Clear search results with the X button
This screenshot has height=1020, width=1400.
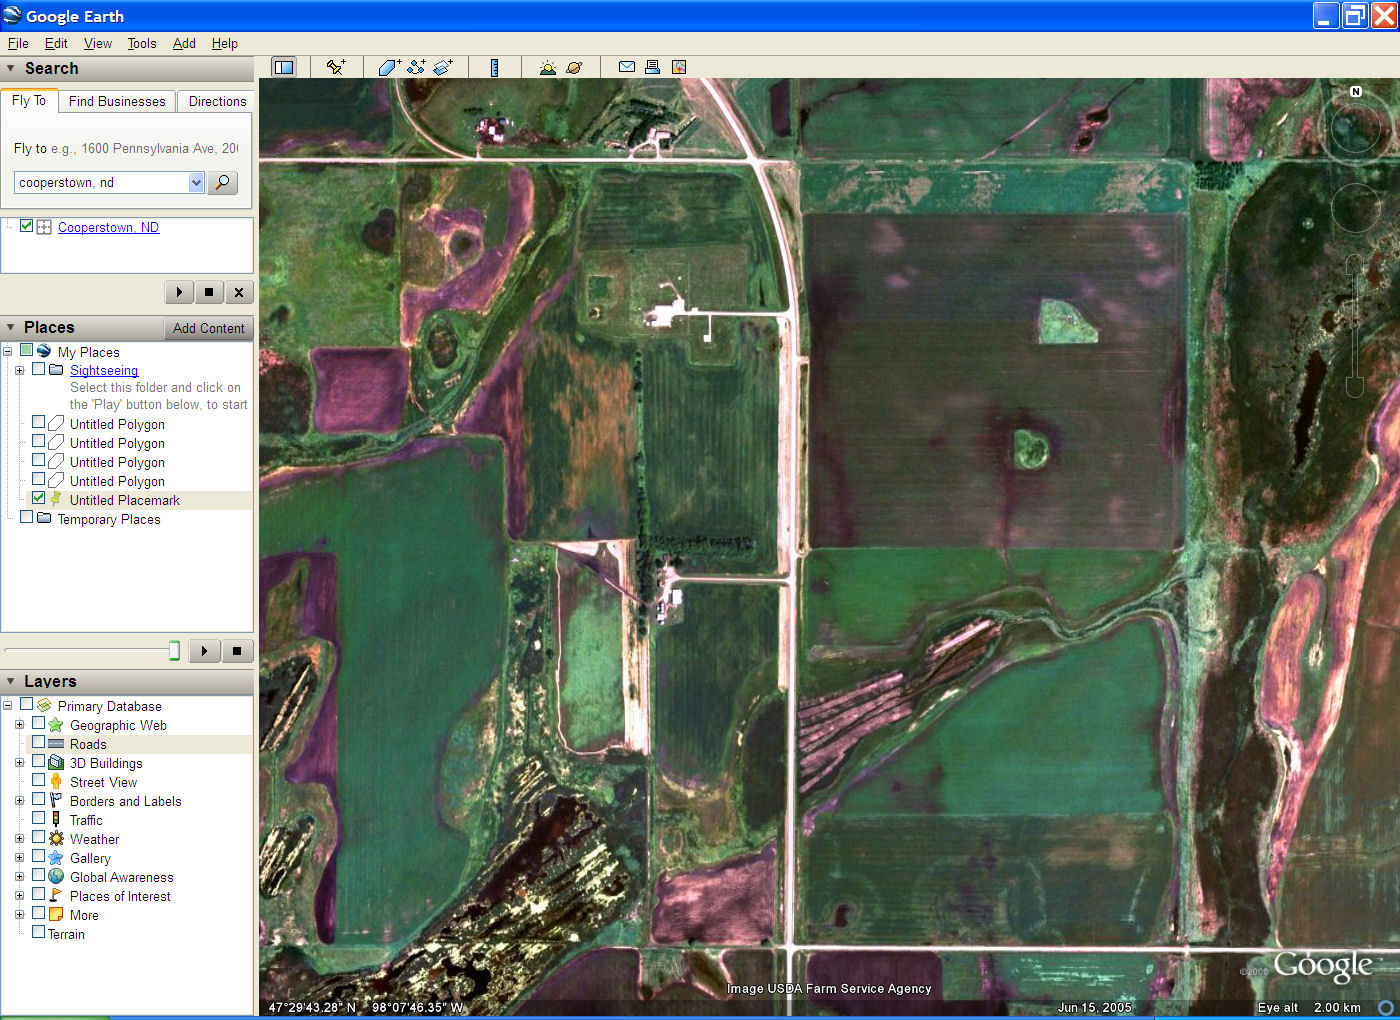(238, 292)
